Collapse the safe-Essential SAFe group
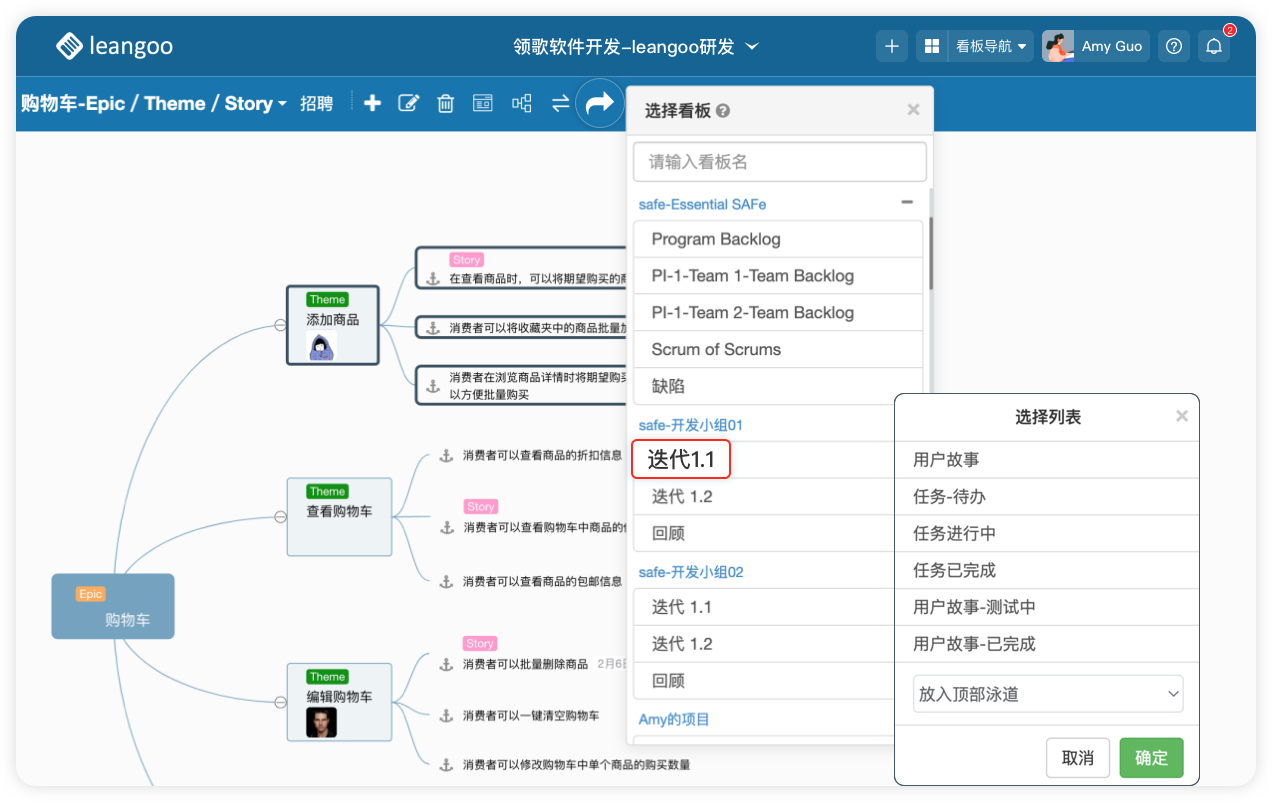1272x802 pixels. (x=906, y=203)
